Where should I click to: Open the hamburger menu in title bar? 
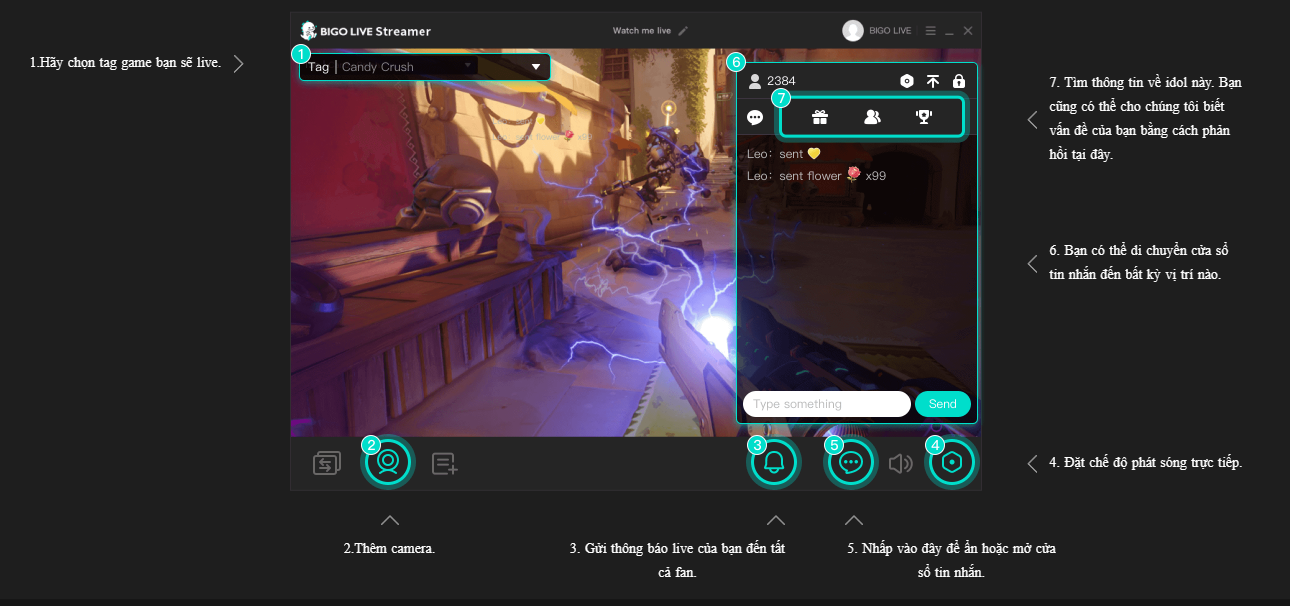(x=931, y=31)
